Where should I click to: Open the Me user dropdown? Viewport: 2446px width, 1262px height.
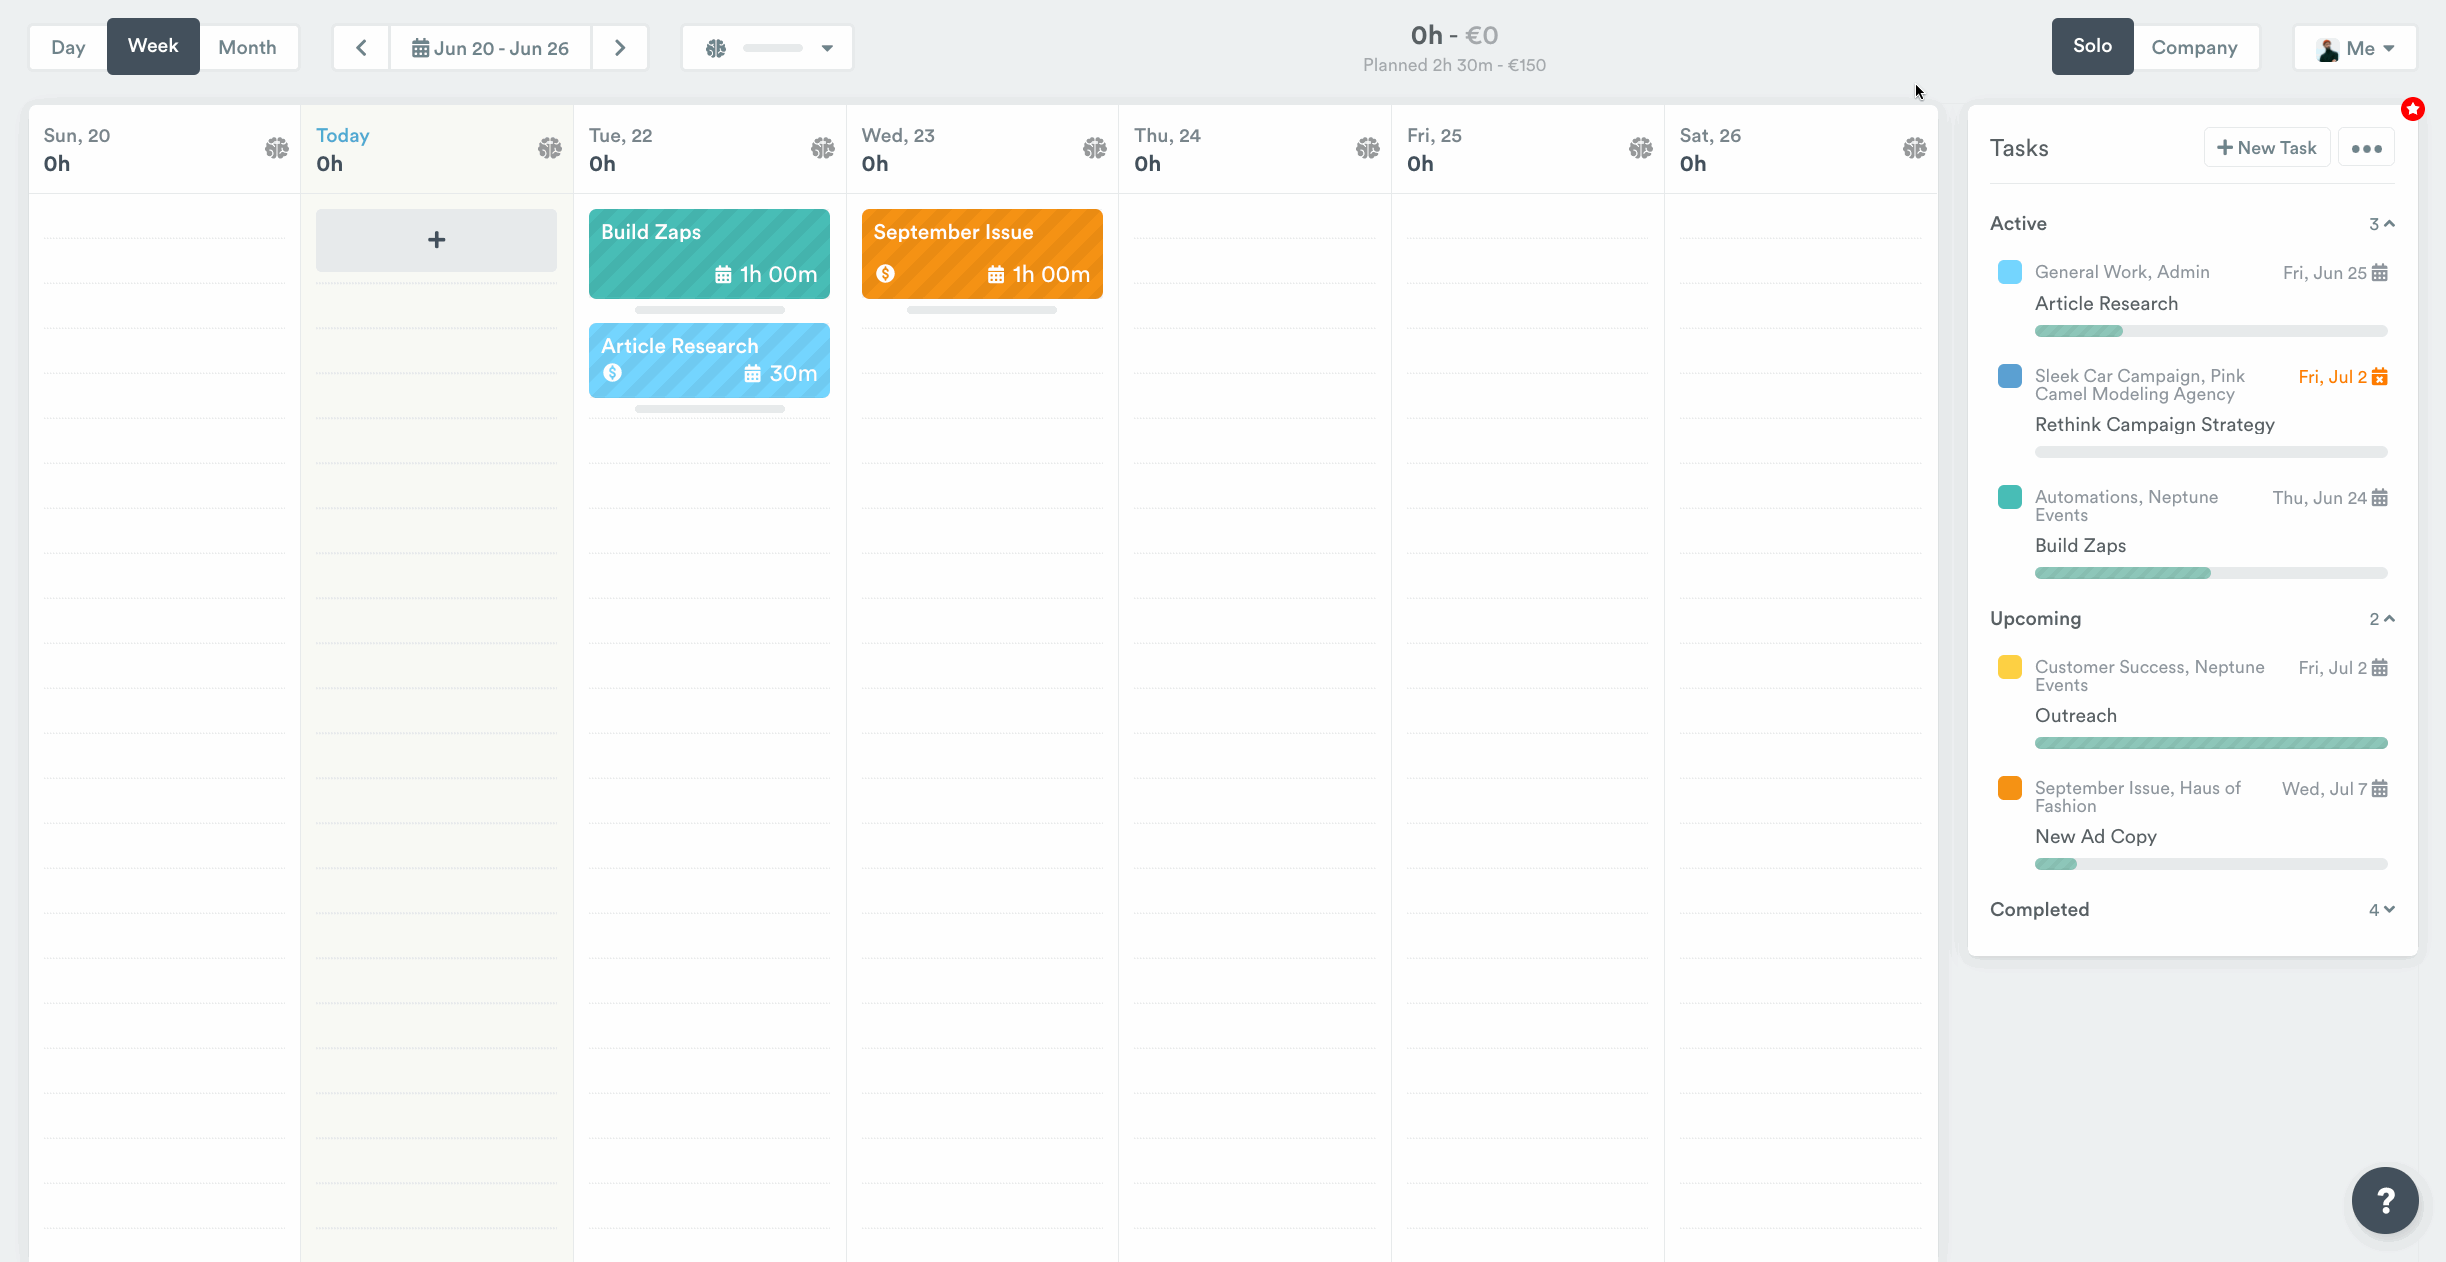pyautogui.click(x=2355, y=48)
